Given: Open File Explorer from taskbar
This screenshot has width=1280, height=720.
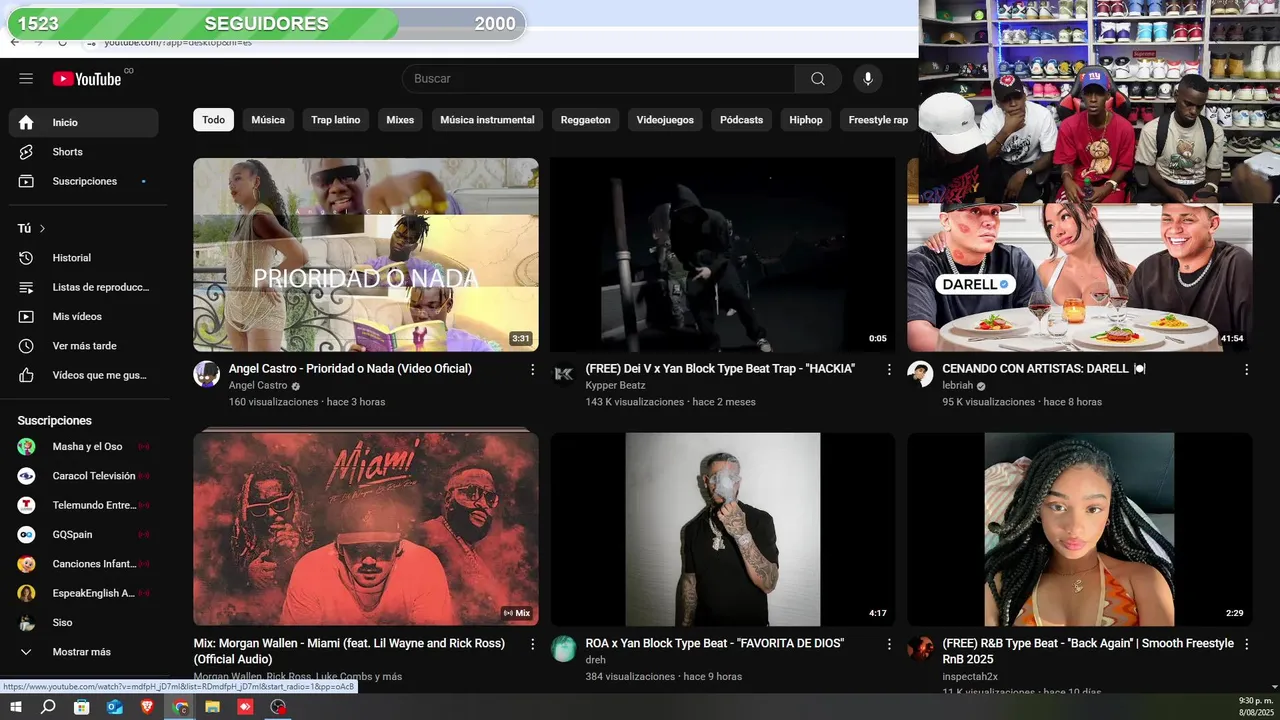Looking at the screenshot, I should [x=213, y=707].
